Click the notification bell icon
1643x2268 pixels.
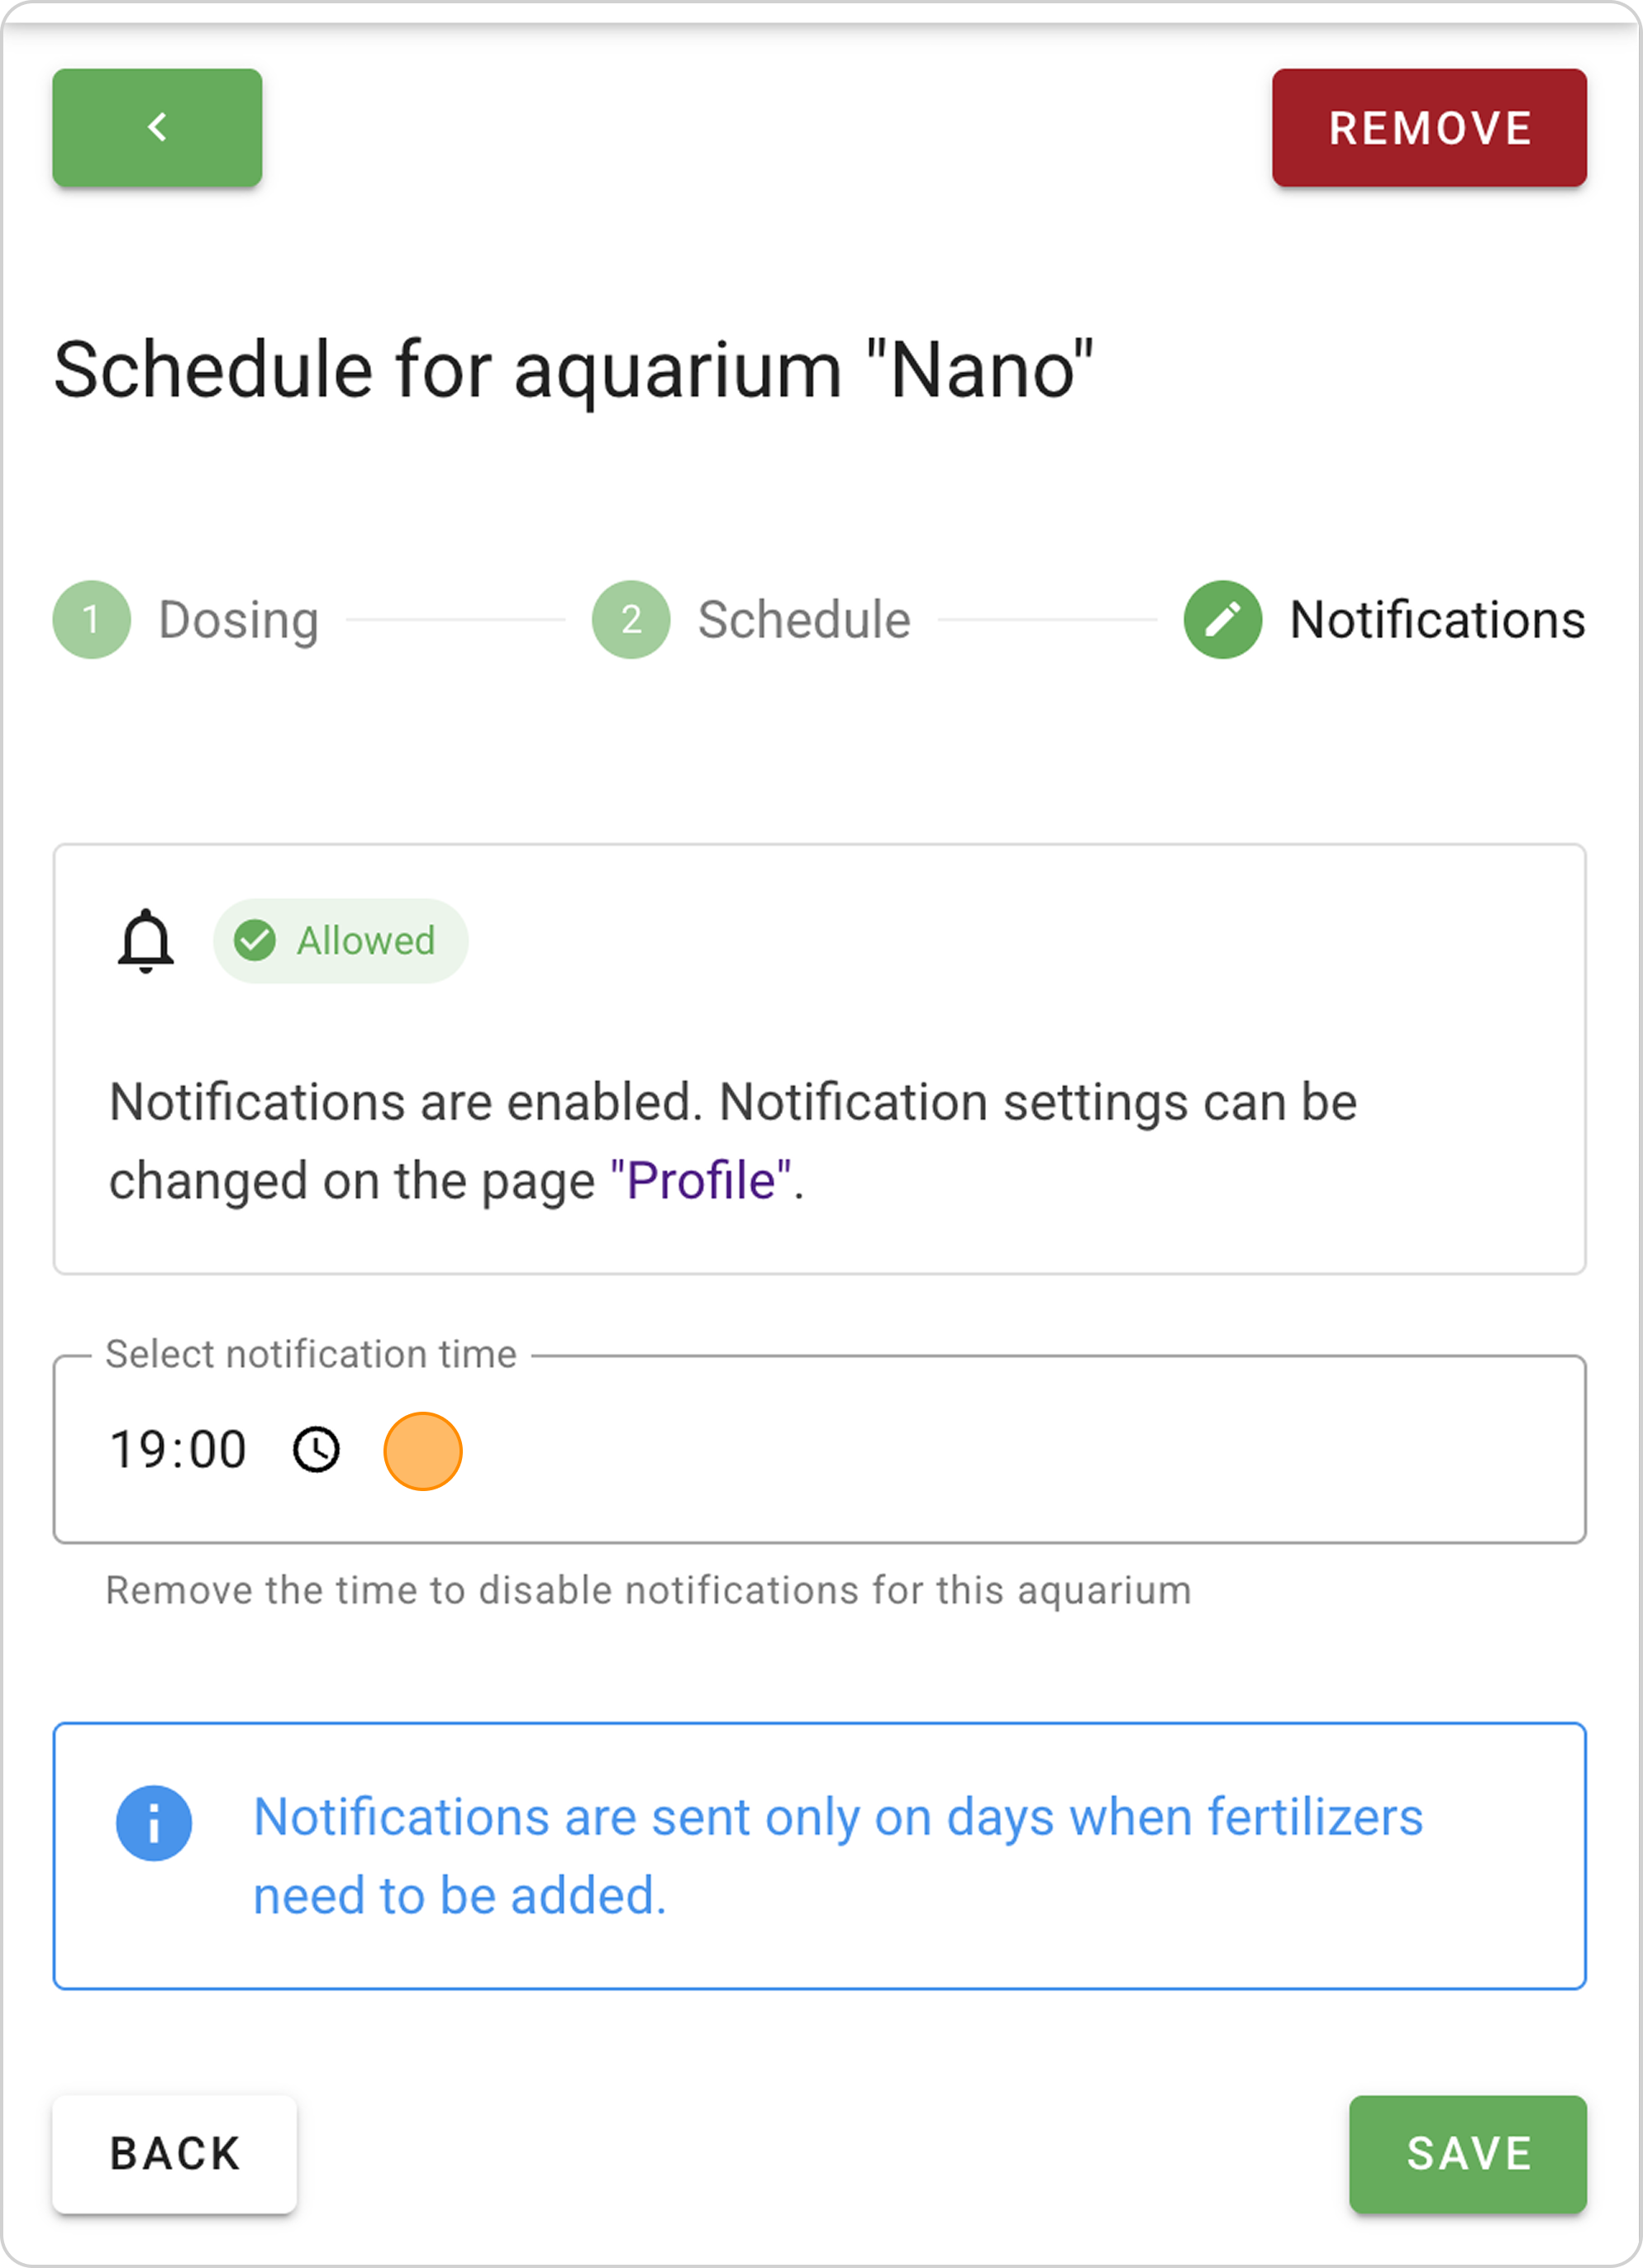point(146,940)
